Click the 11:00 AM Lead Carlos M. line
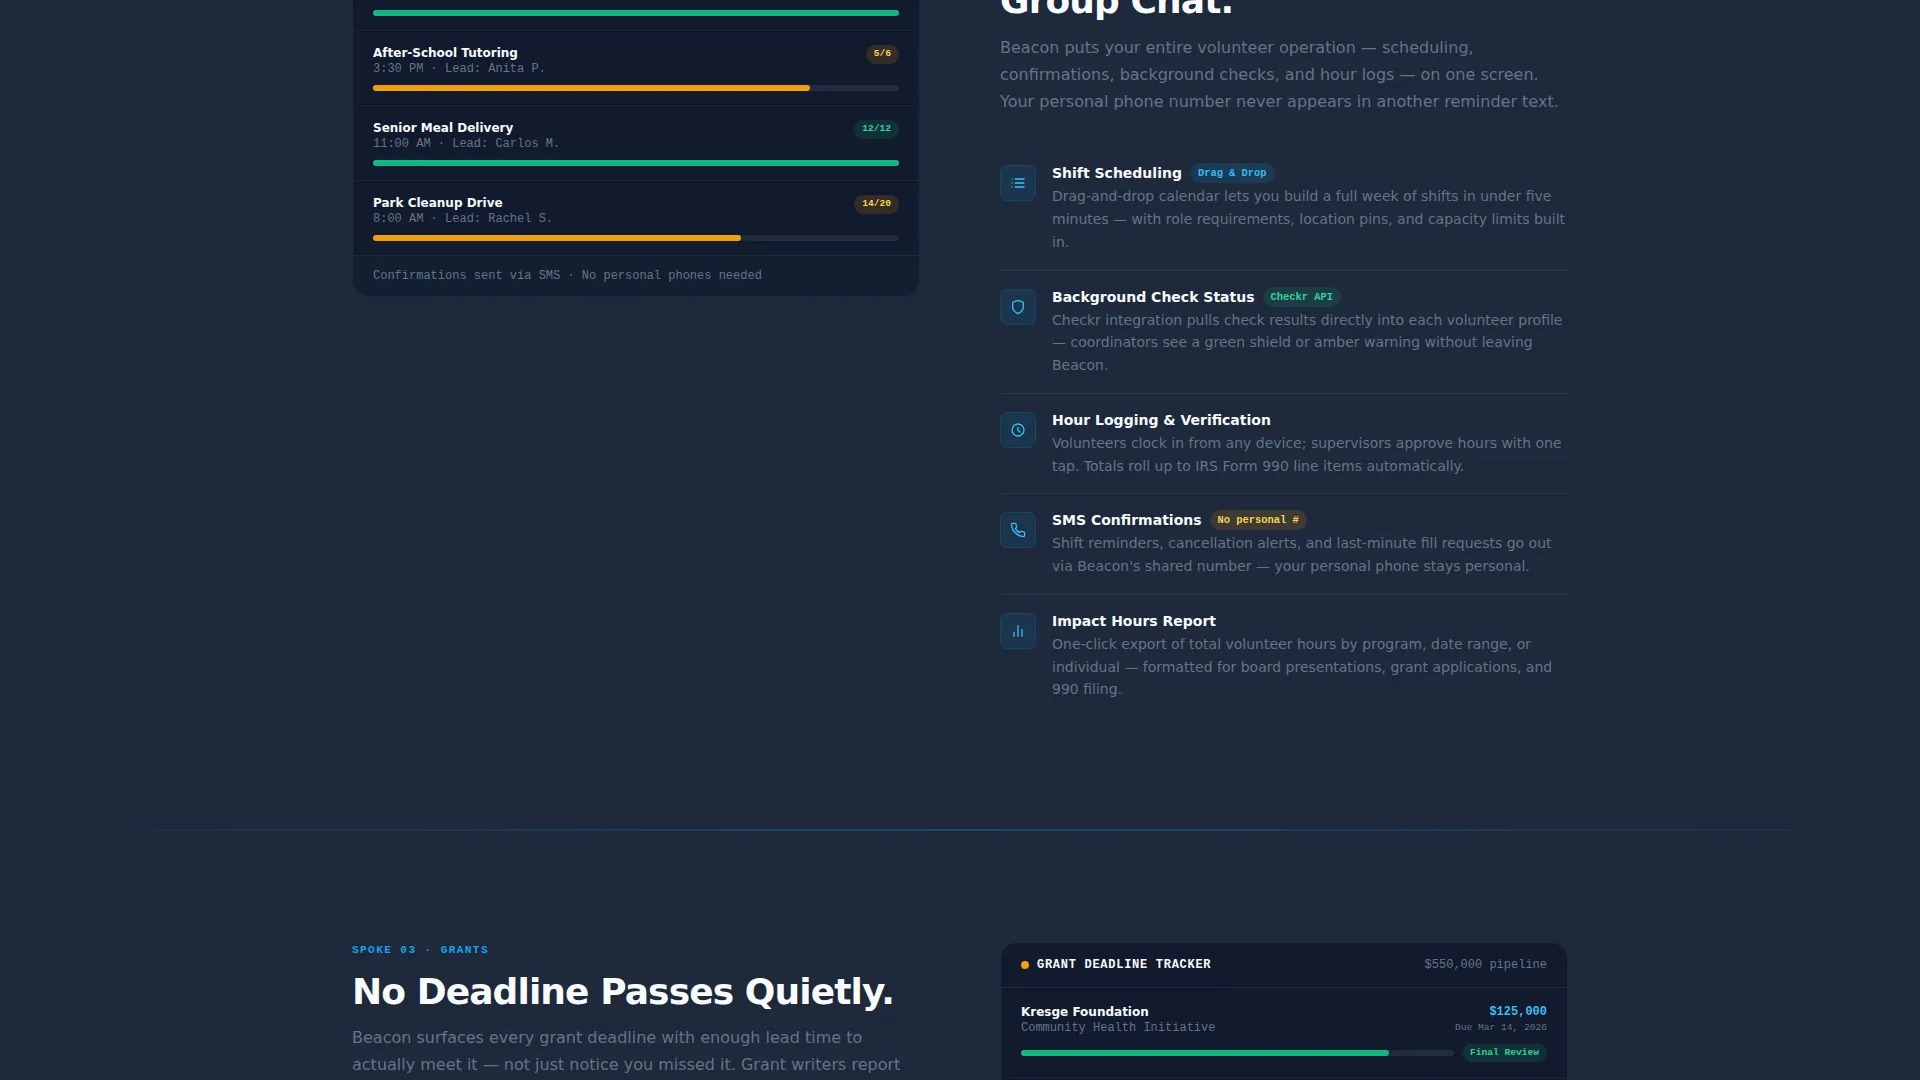Image resolution: width=1920 pixels, height=1080 pixels. click(466, 143)
